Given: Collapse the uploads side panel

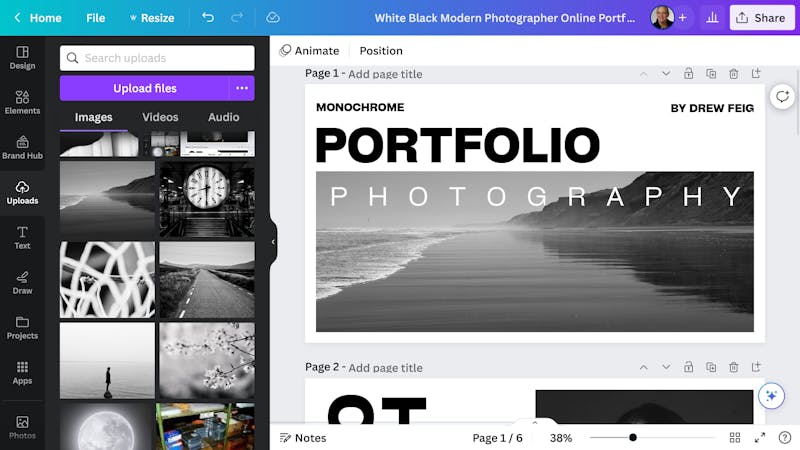Looking at the screenshot, I should pyautogui.click(x=273, y=242).
